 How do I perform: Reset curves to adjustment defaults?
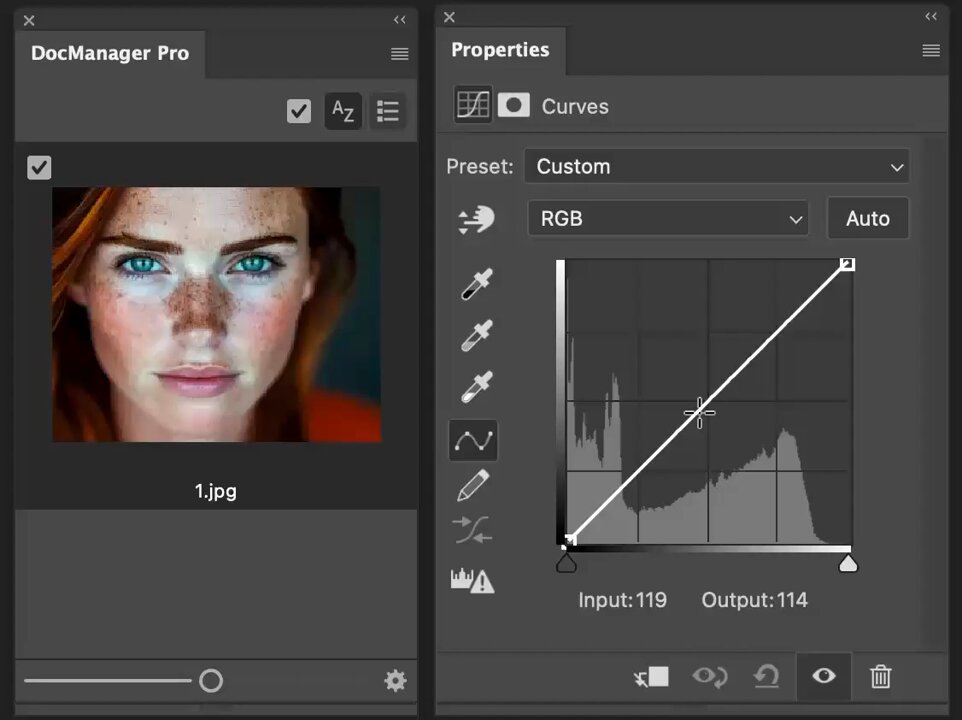click(x=766, y=677)
